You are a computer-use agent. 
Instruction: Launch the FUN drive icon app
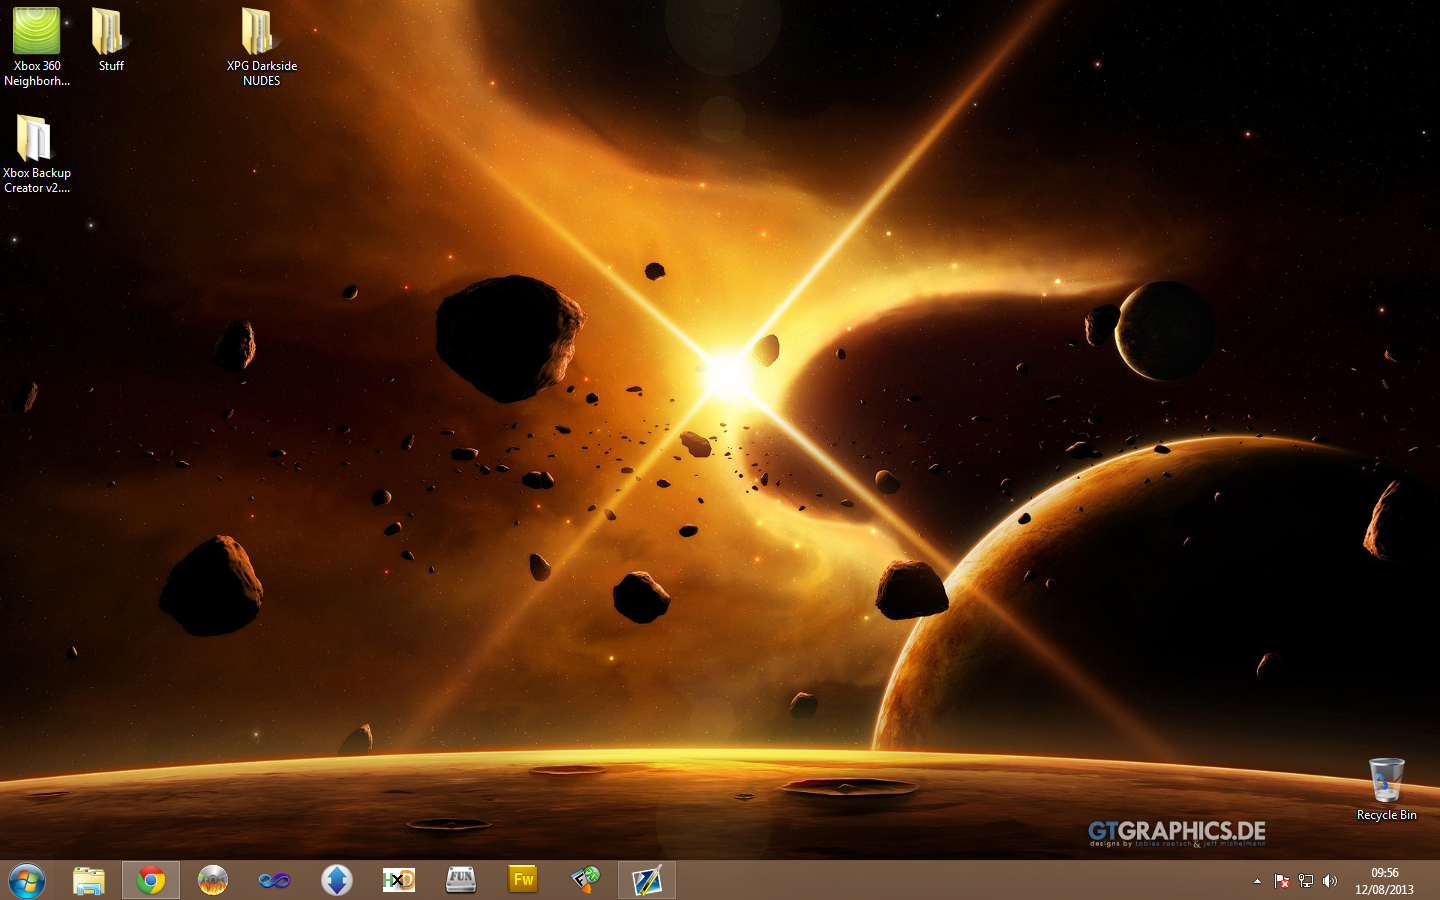point(461,880)
